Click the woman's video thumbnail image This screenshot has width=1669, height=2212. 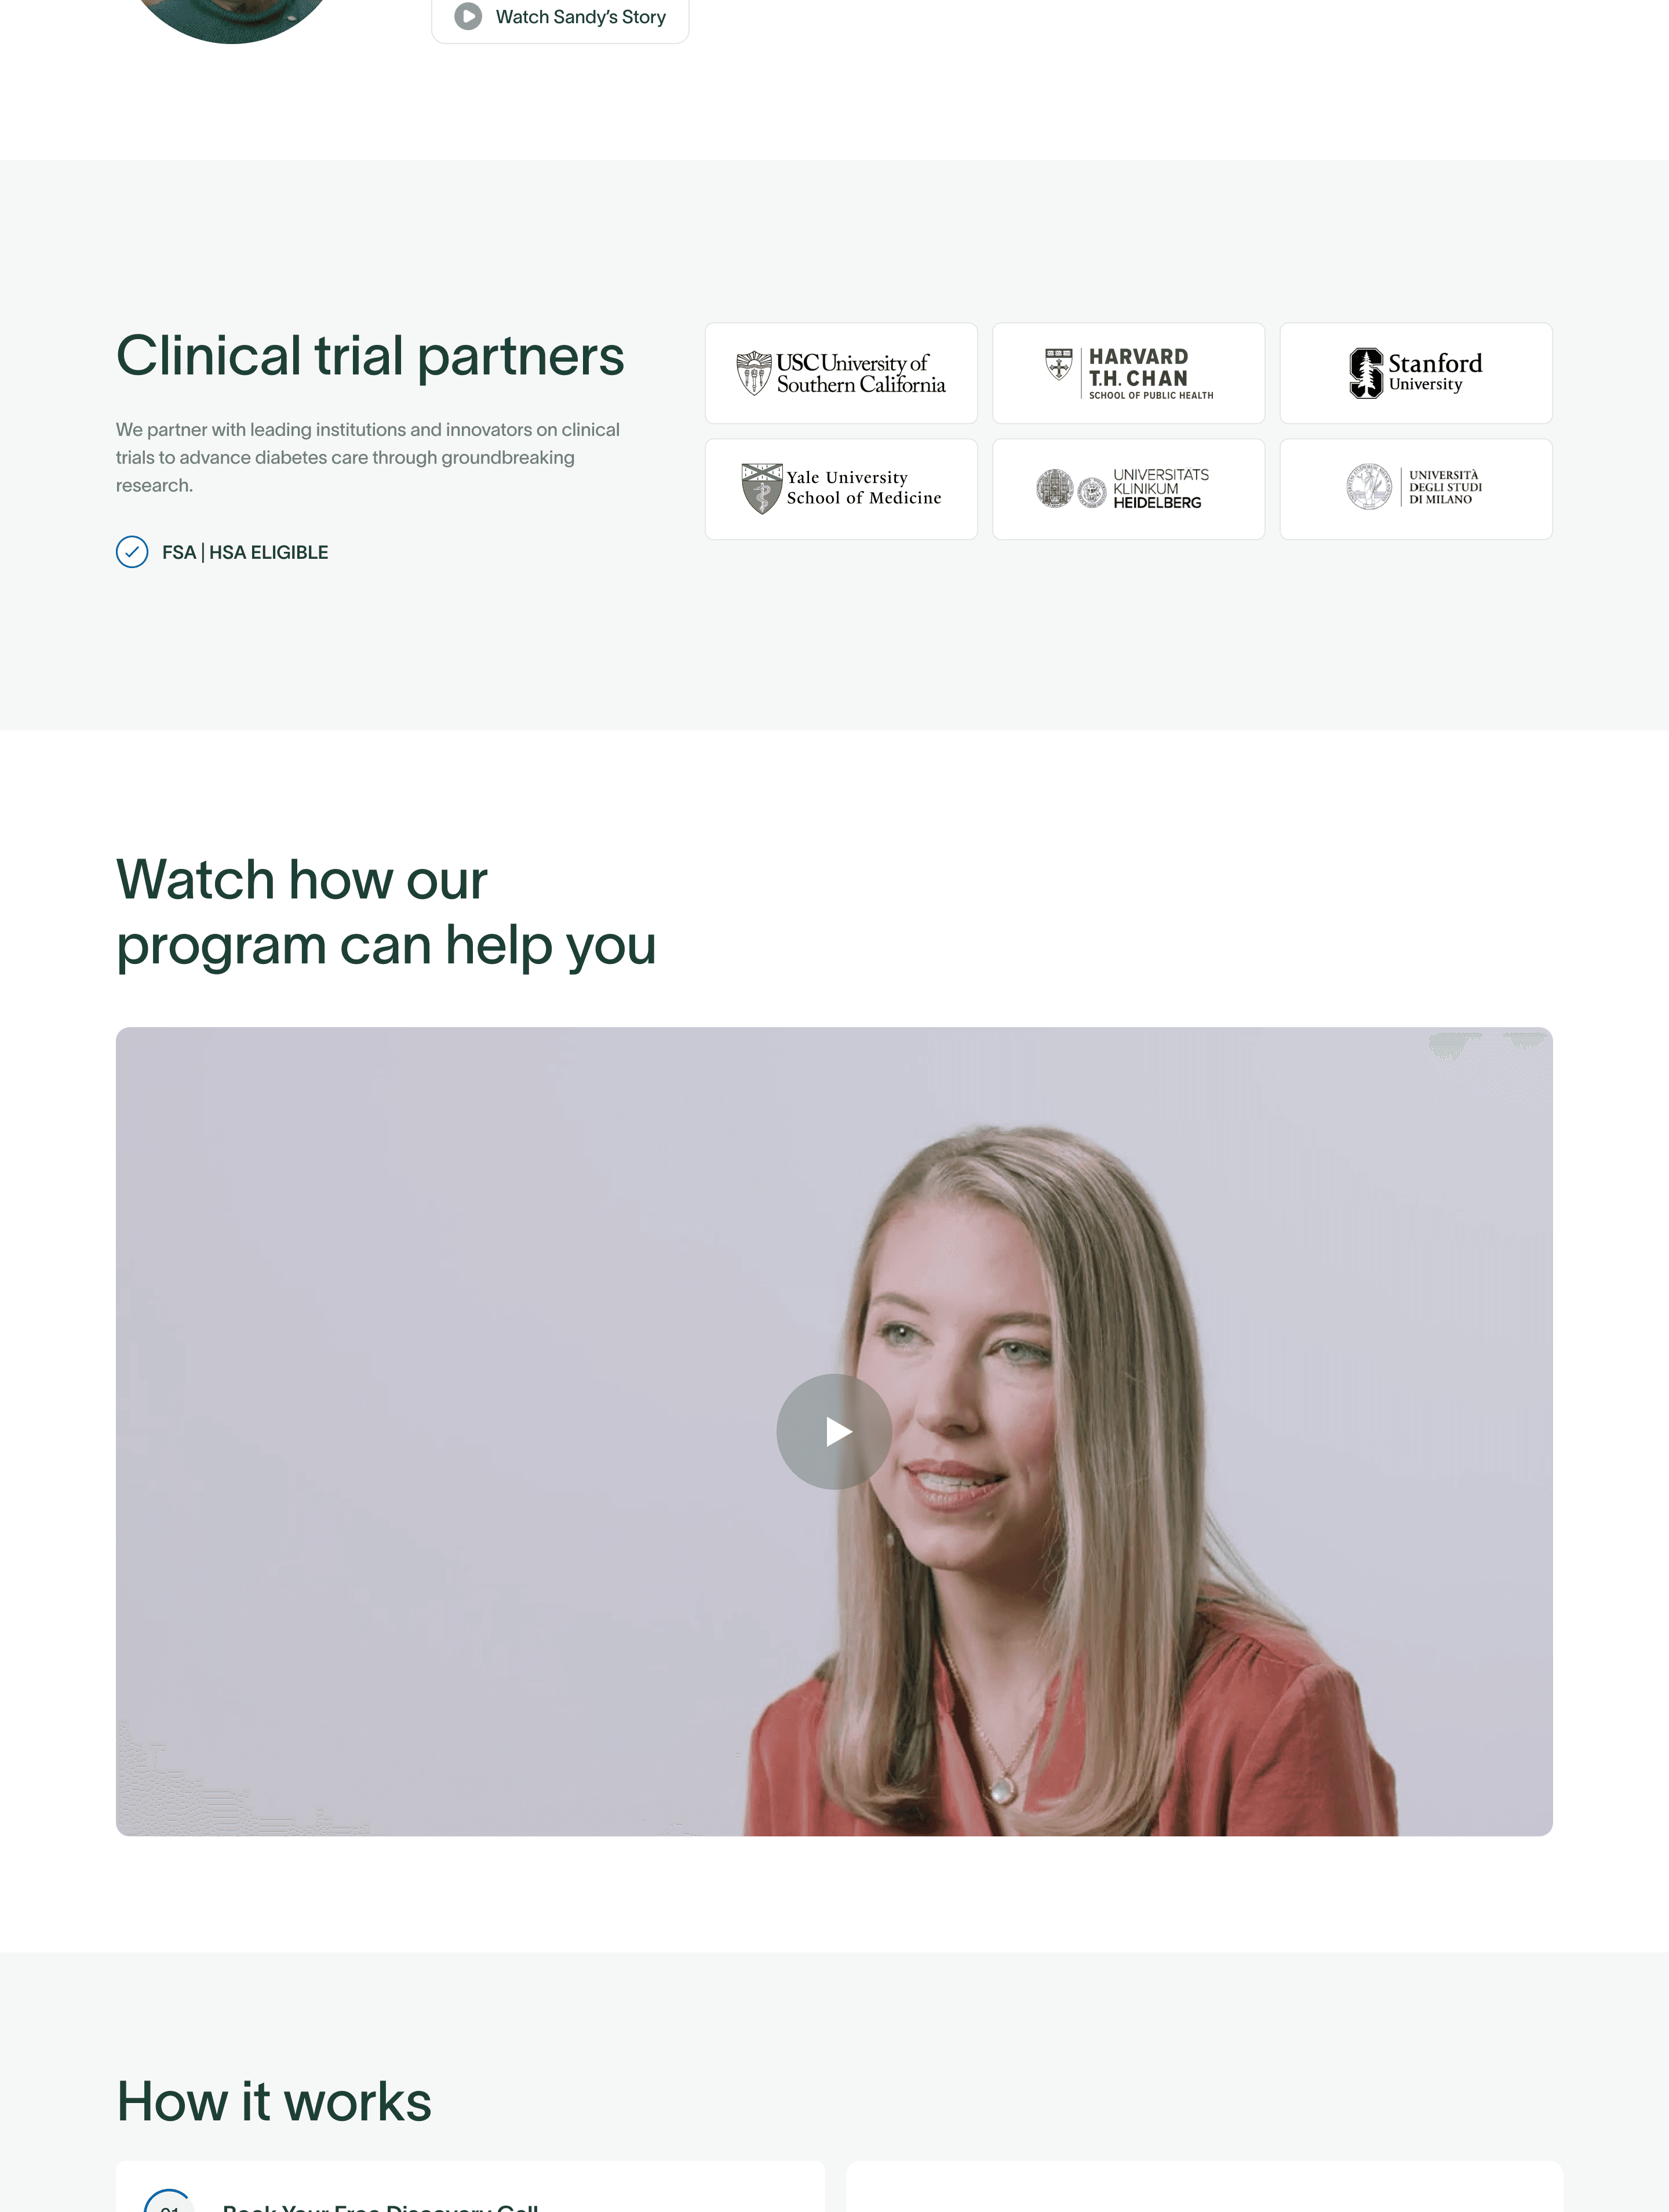coord(834,1431)
